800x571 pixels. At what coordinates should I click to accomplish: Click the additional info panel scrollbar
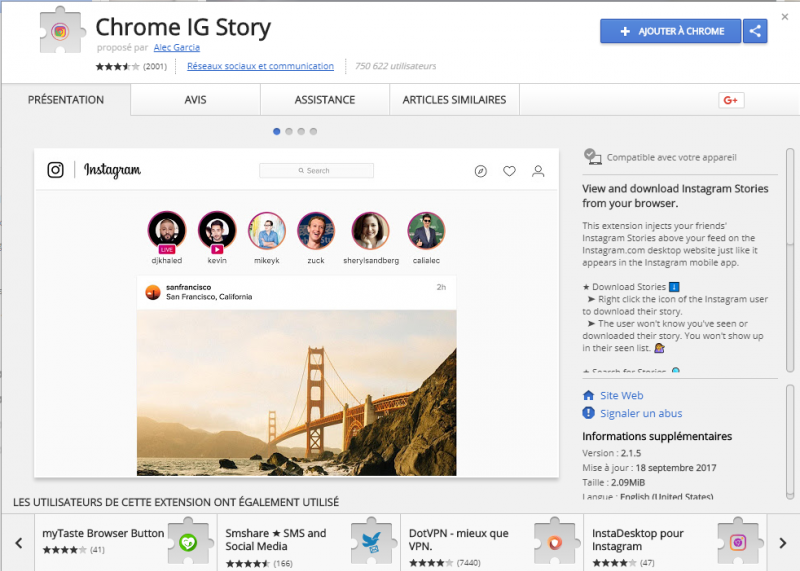coord(790,442)
